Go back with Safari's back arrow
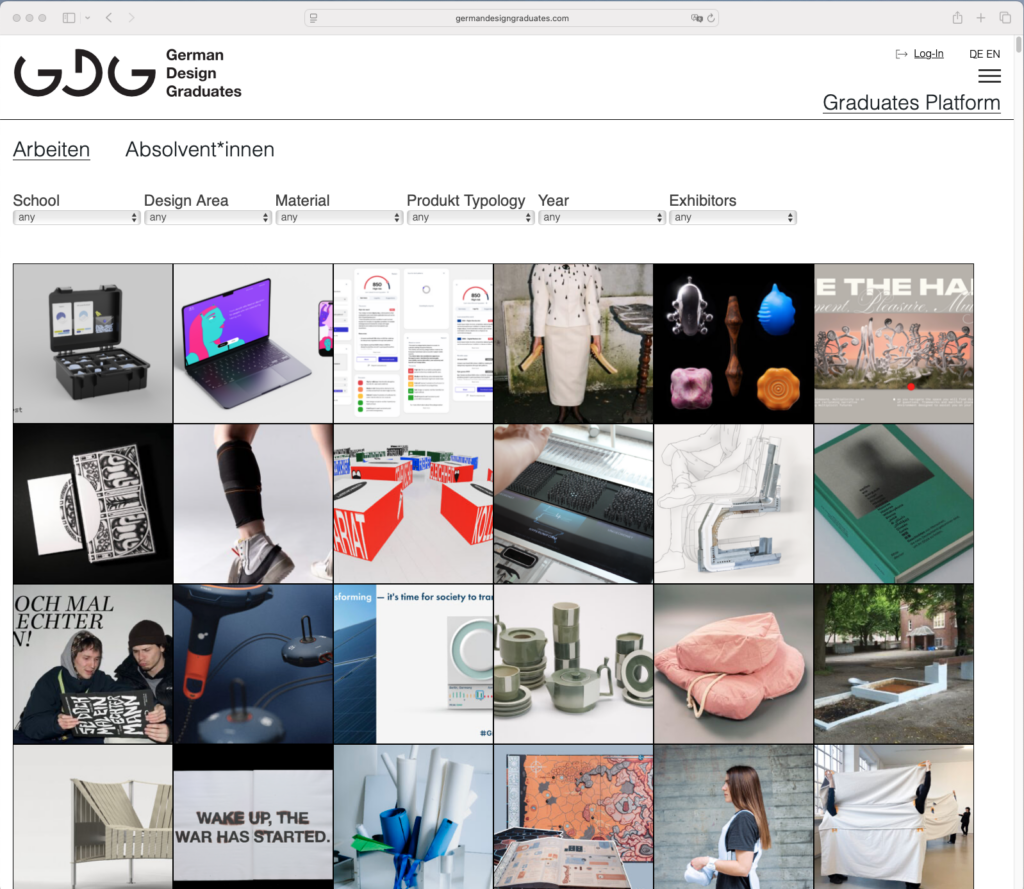This screenshot has width=1024, height=889. tap(109, 18)
